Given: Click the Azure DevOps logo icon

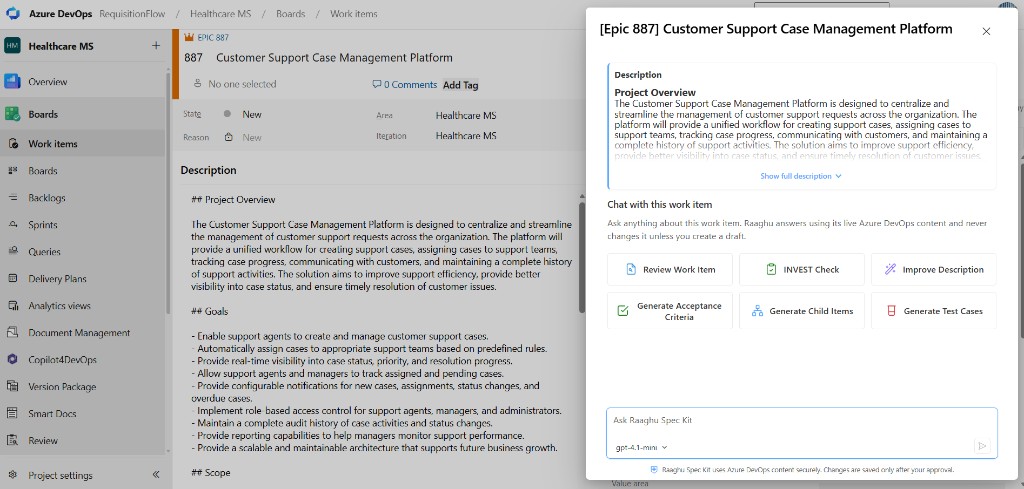Looking at the screenshot, I should tap(12, 13).
